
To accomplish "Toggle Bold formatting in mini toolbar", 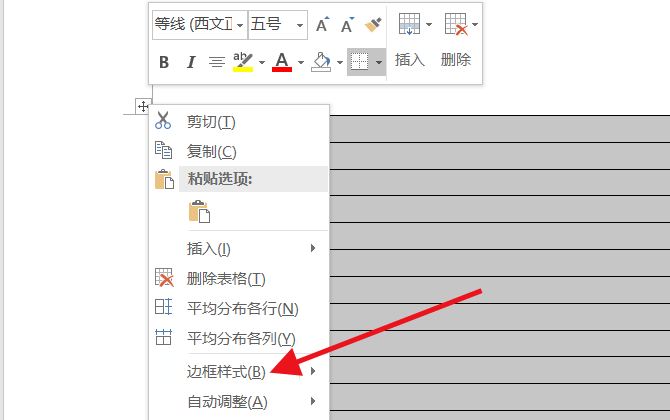I will click(x=164, y=62).
